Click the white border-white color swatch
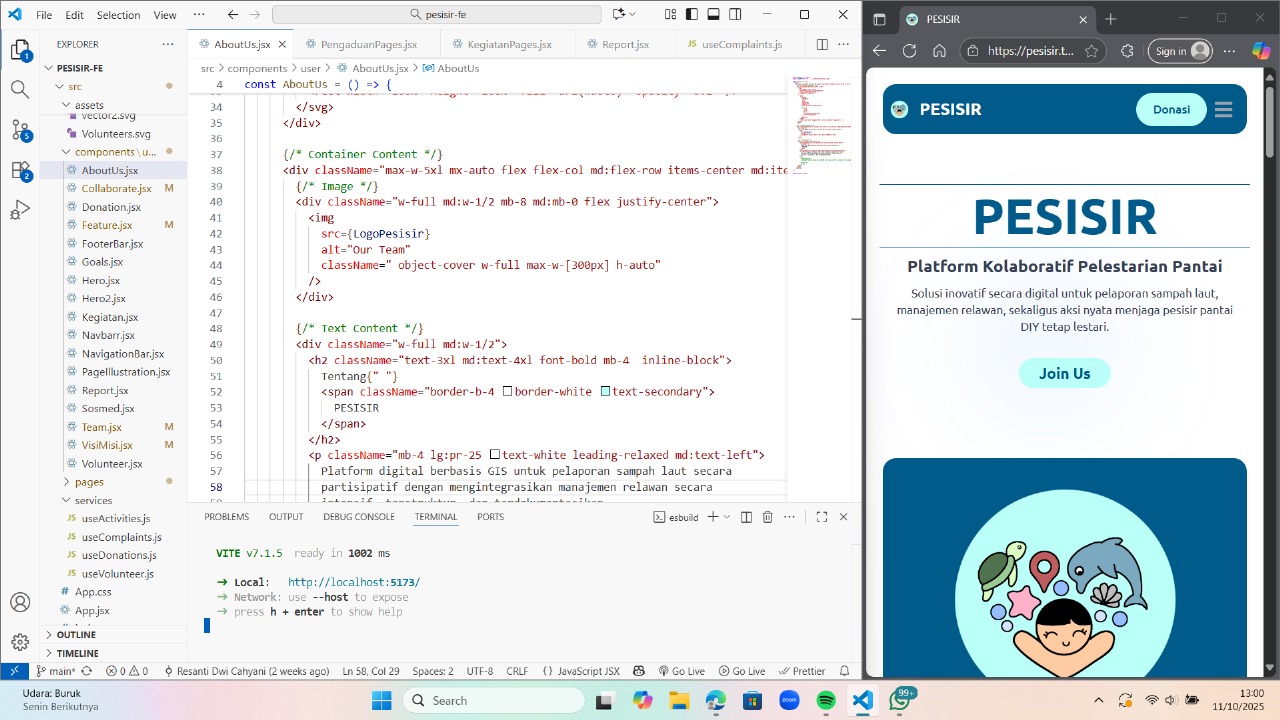The height and width of the screenshot is (720, 1280). 507,392
